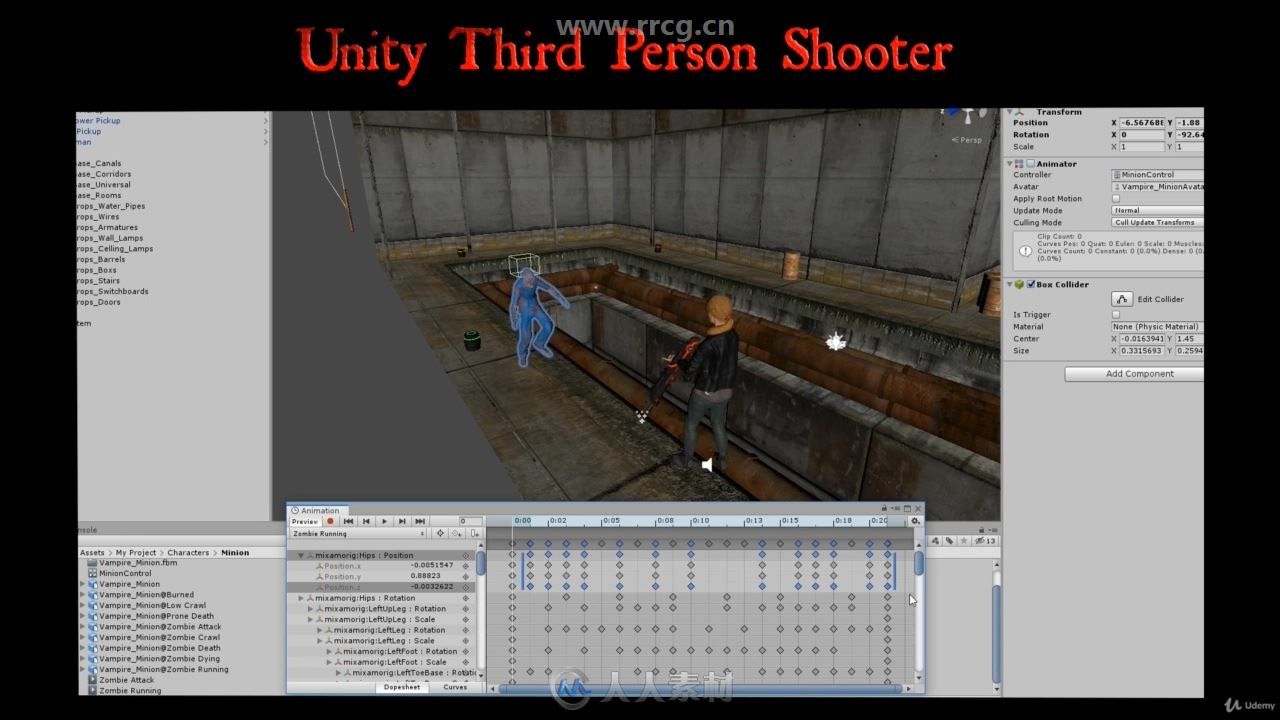Open the Animation window gear settings
The width and height of the screenshot is (1280, 720).
(915, 521)
